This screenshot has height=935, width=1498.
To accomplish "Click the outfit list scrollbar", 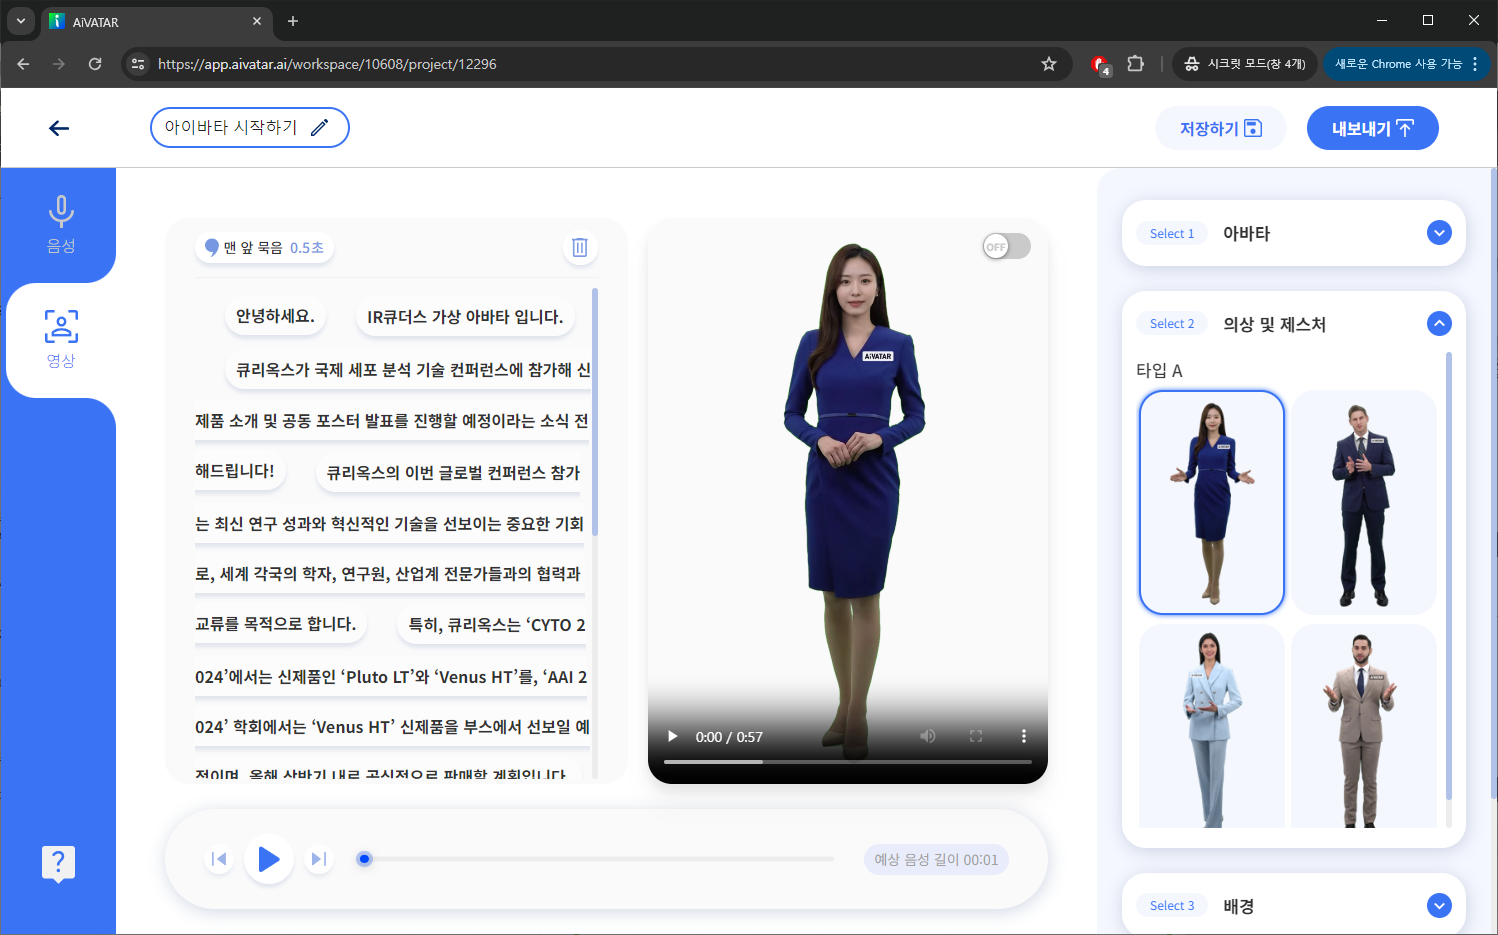I will pos(1449,575).
